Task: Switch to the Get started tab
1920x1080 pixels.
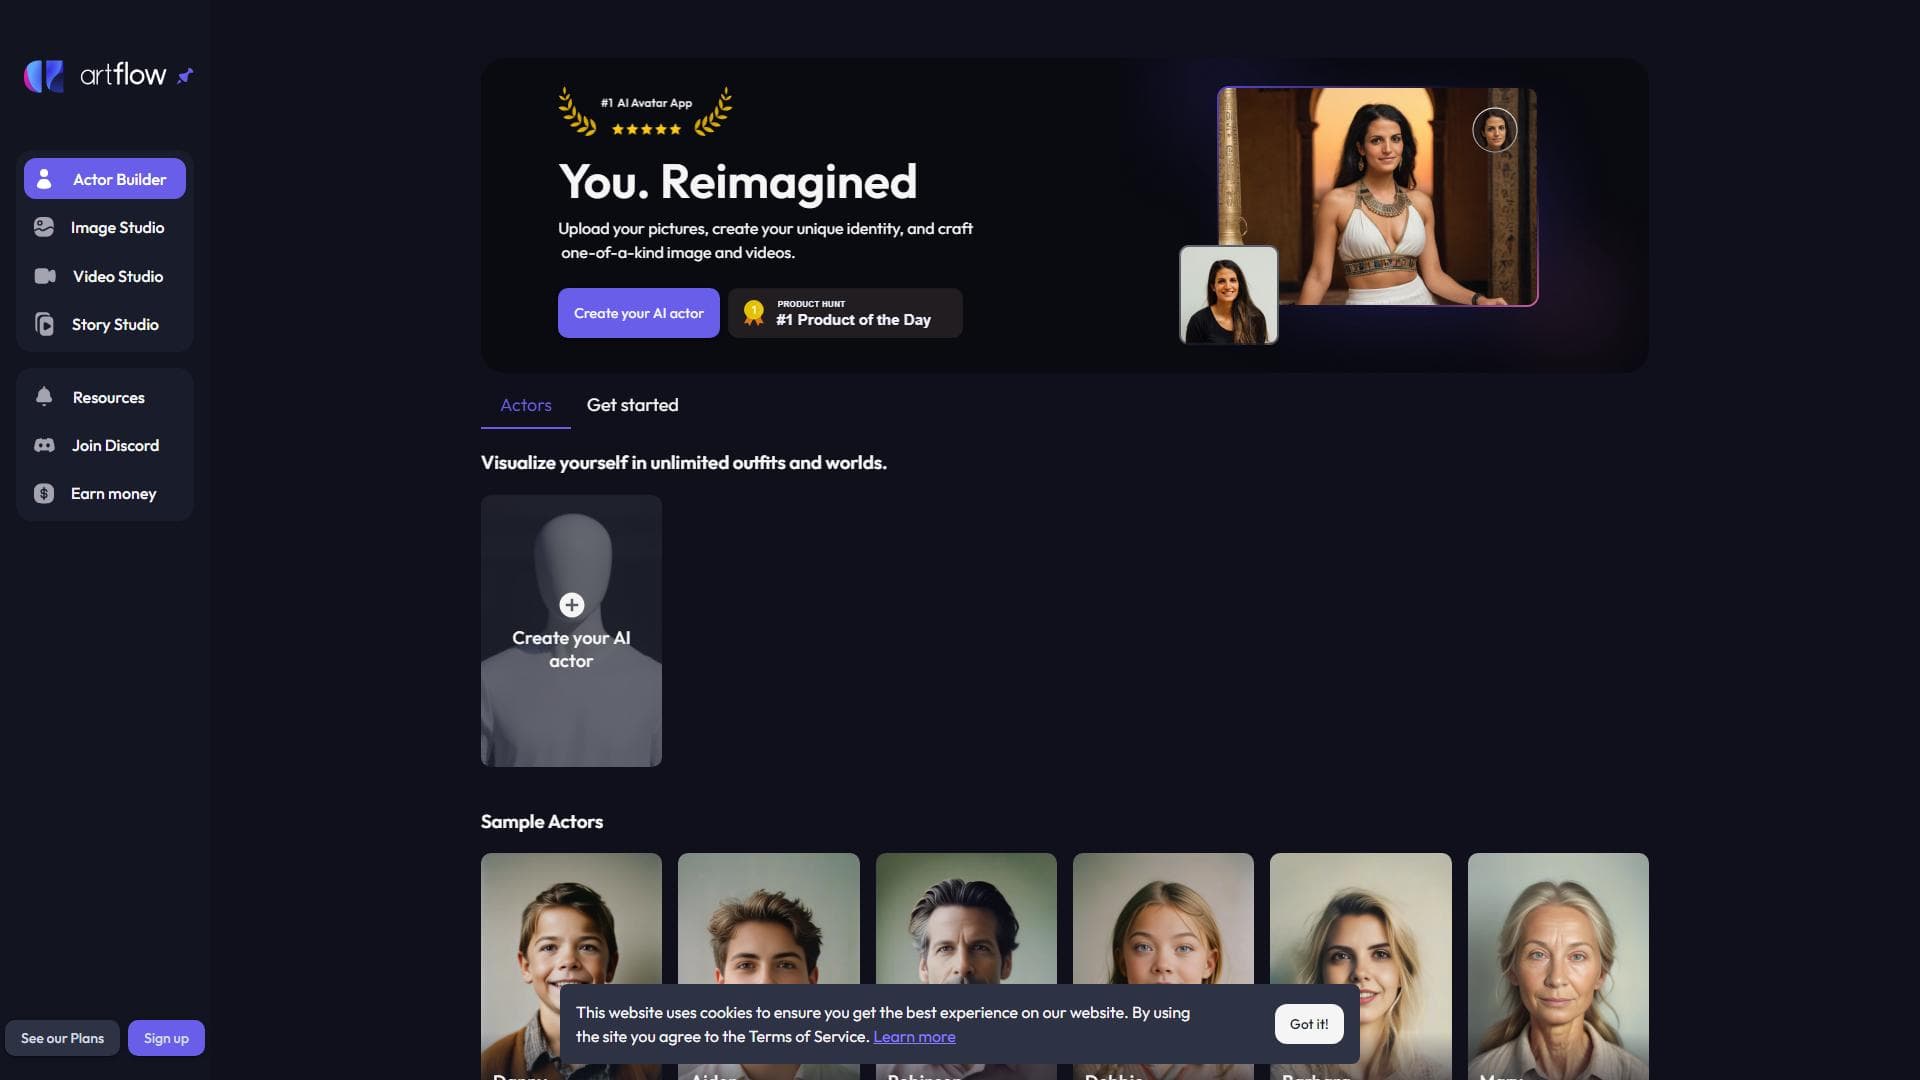Action: [632, 405]
